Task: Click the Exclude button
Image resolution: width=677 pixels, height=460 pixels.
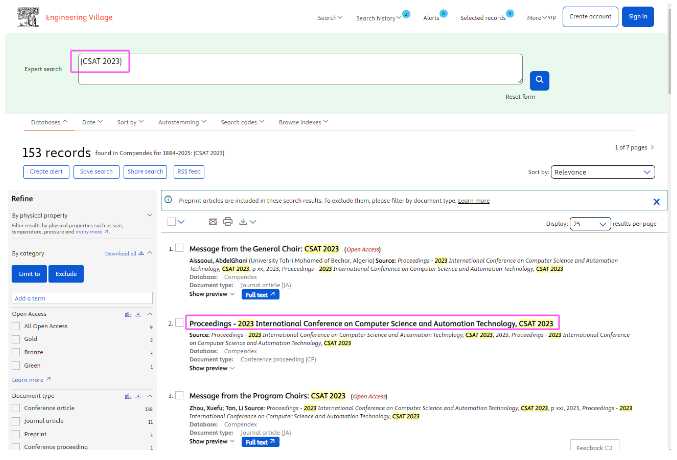Action: (66, 274)
